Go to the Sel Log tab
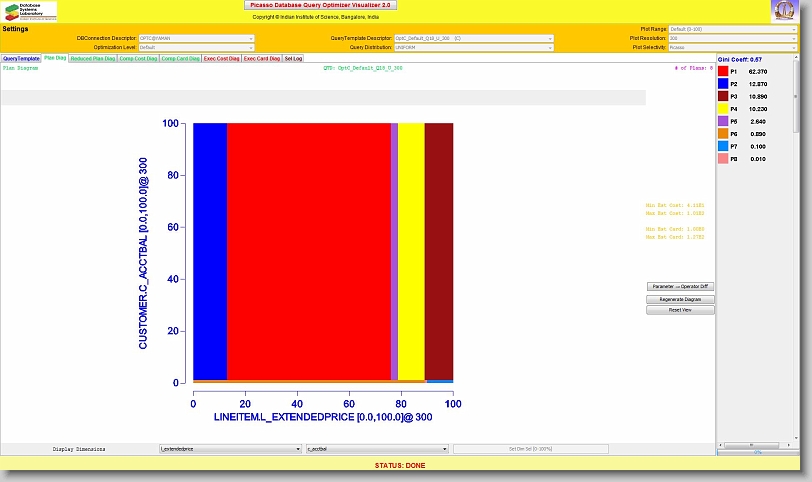Screen dimensions: 812x482 [293, 59]
